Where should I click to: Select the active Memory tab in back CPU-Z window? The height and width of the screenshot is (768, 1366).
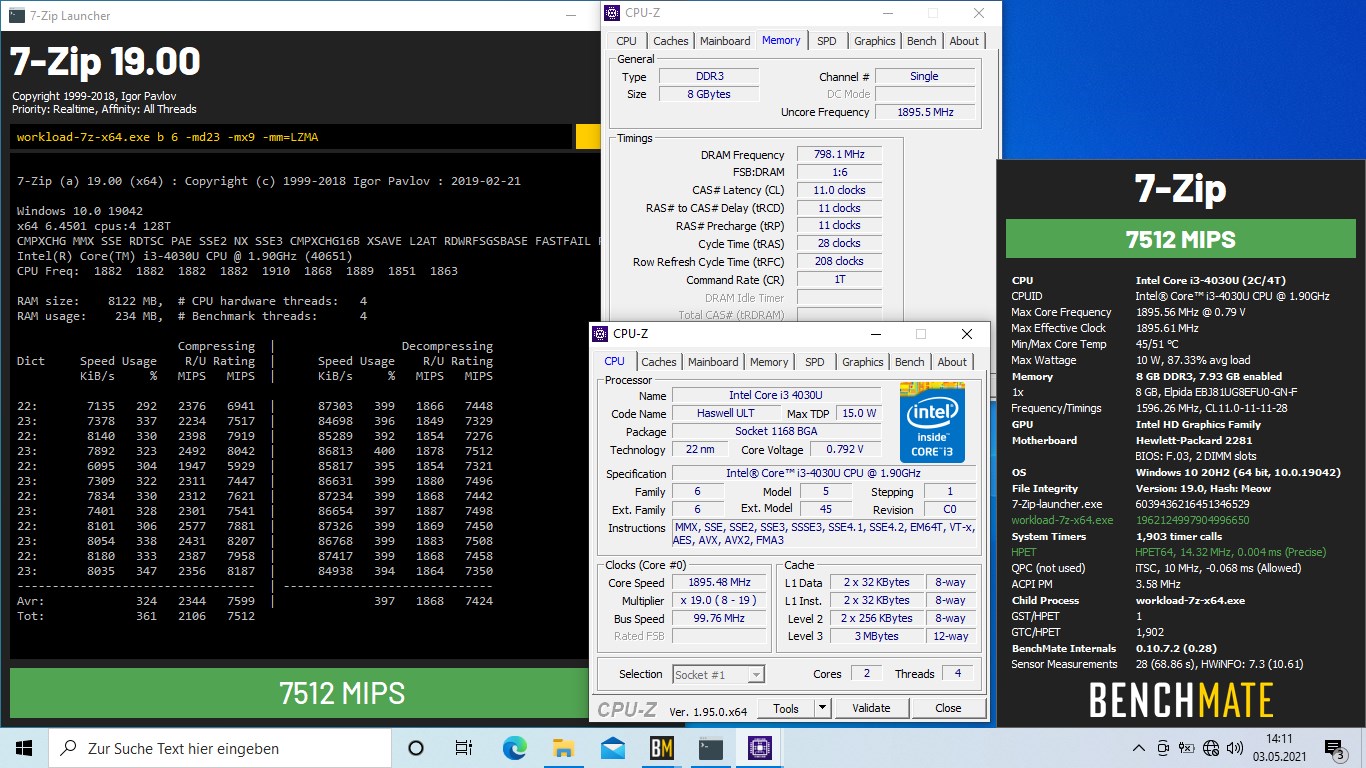(x=781, y=40)
